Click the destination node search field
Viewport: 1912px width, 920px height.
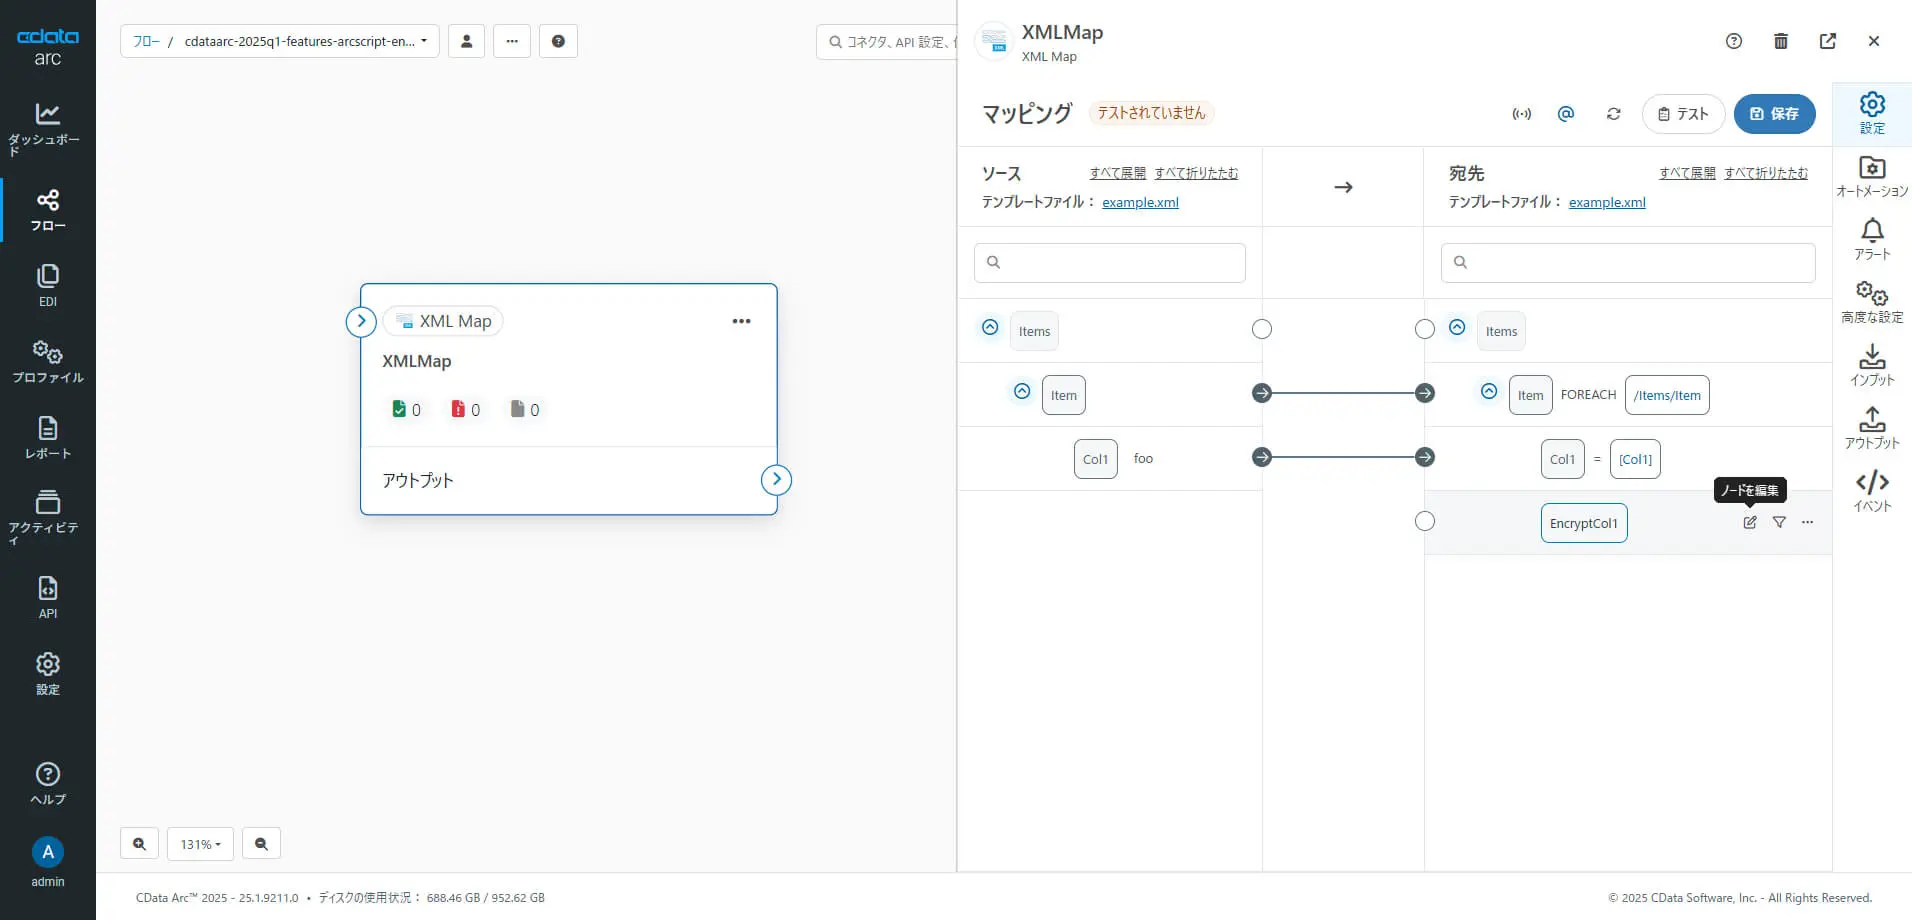[1628, 262]
